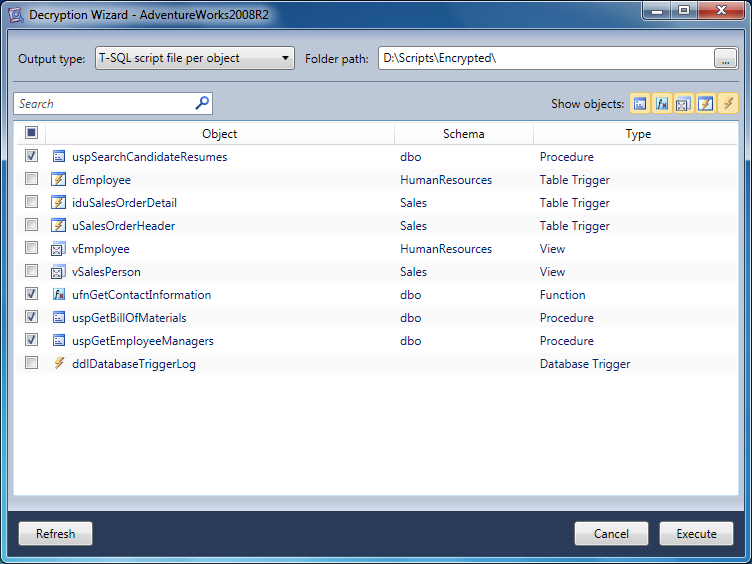Select the vEmployee object name
Image resolution: width=752 pixels, height=564 pixels.
101,249
